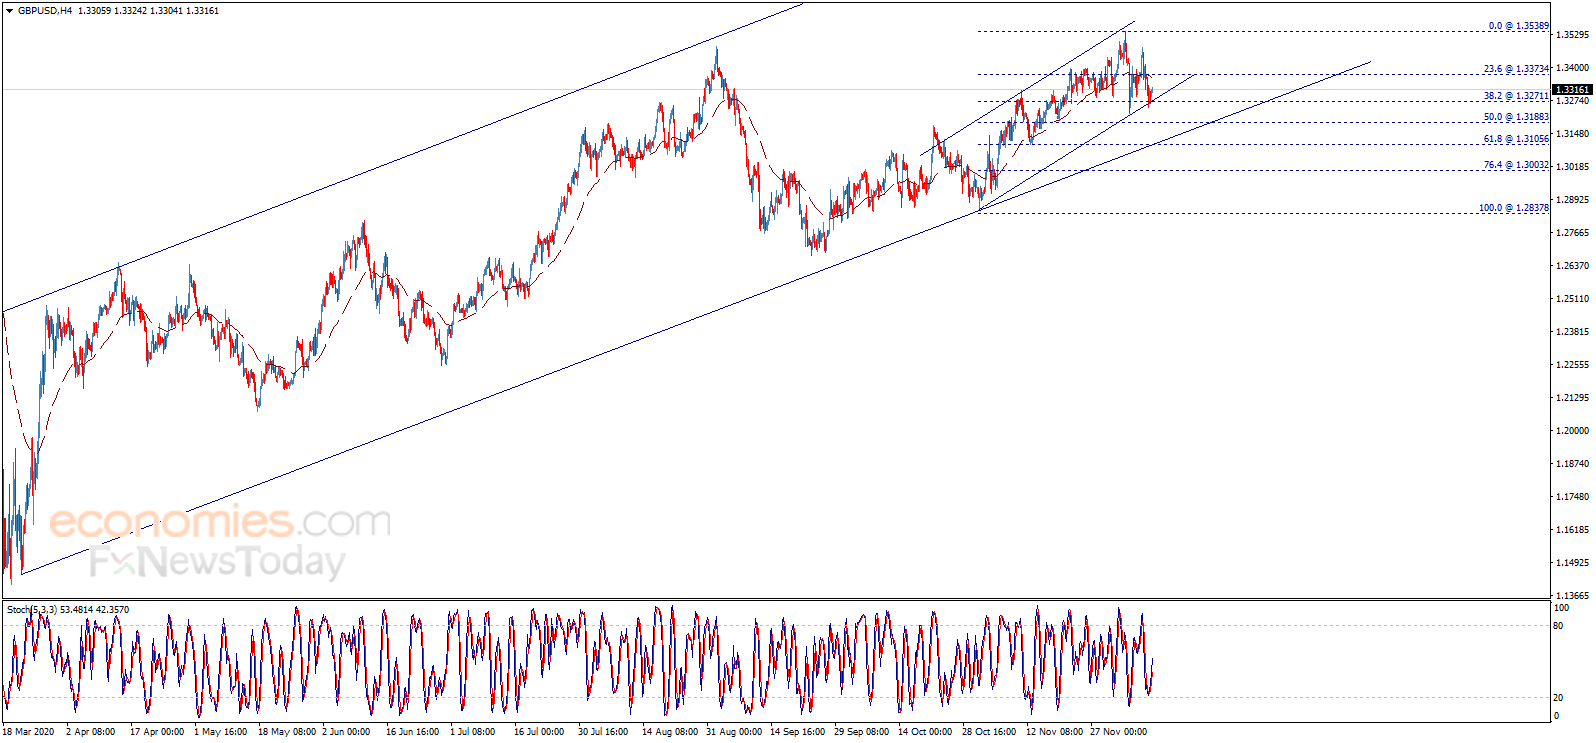1596x743 pixels.
Task: Click the 30 Jul 16:00 time label
Action: point(603,732)
